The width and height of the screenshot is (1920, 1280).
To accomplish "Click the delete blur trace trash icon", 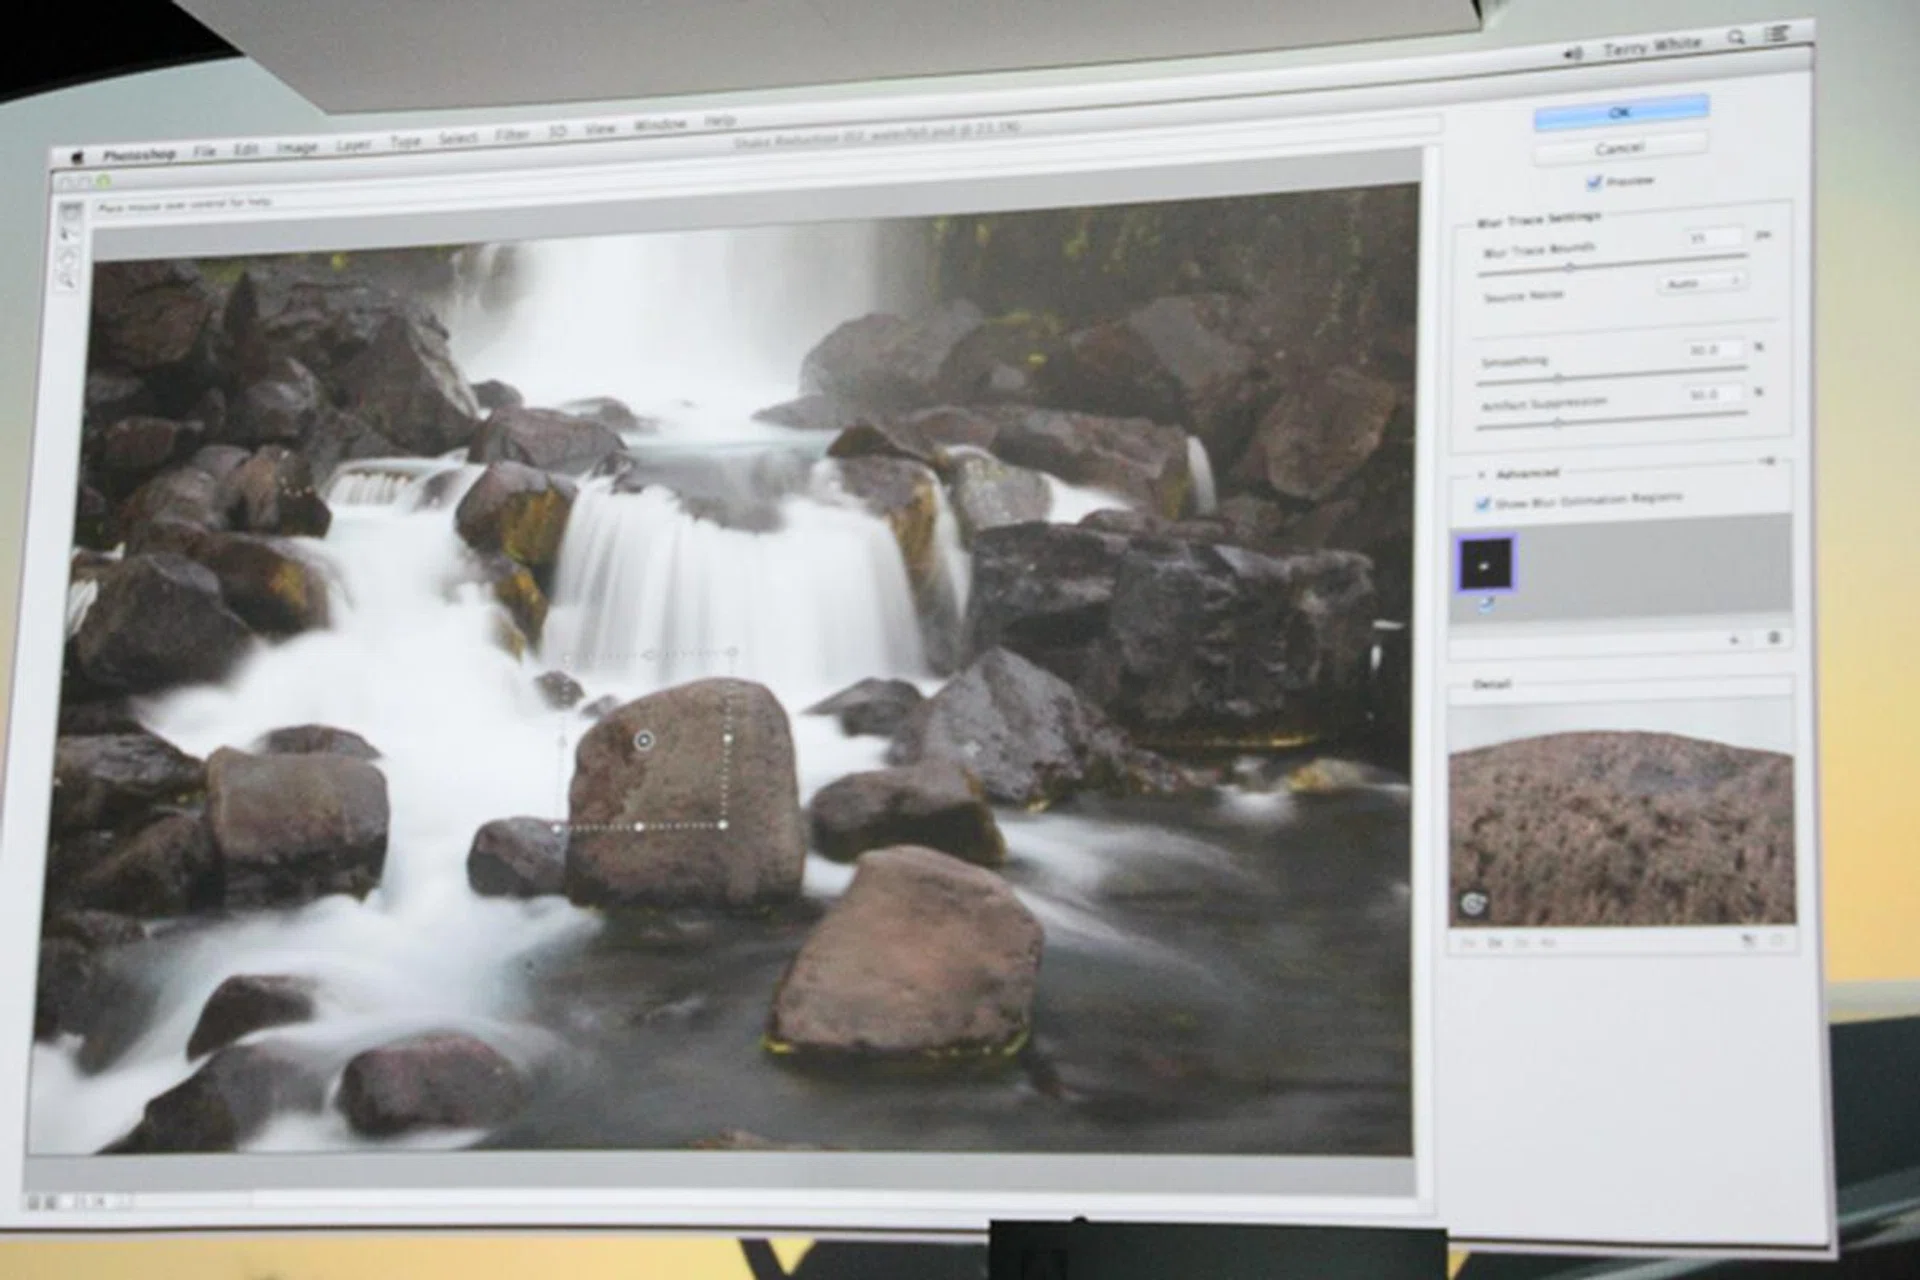I will [1776, 638].
